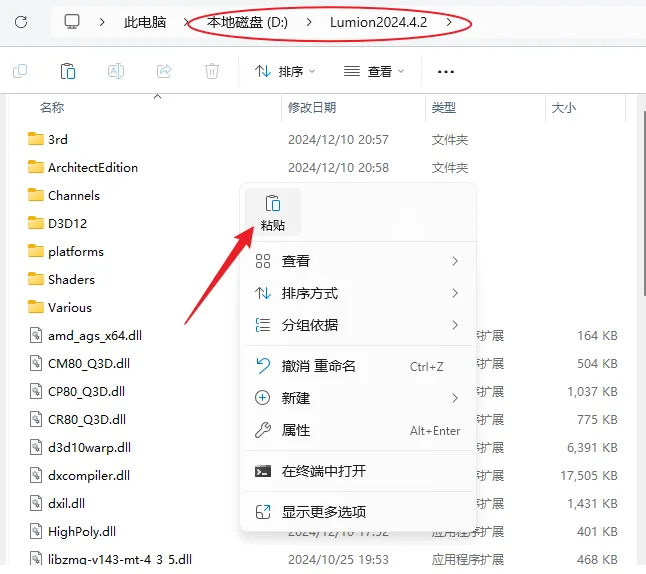Screen dimensions: 646x574
Task: Click the refresh icon in address bar
Action: coord(21,22)
